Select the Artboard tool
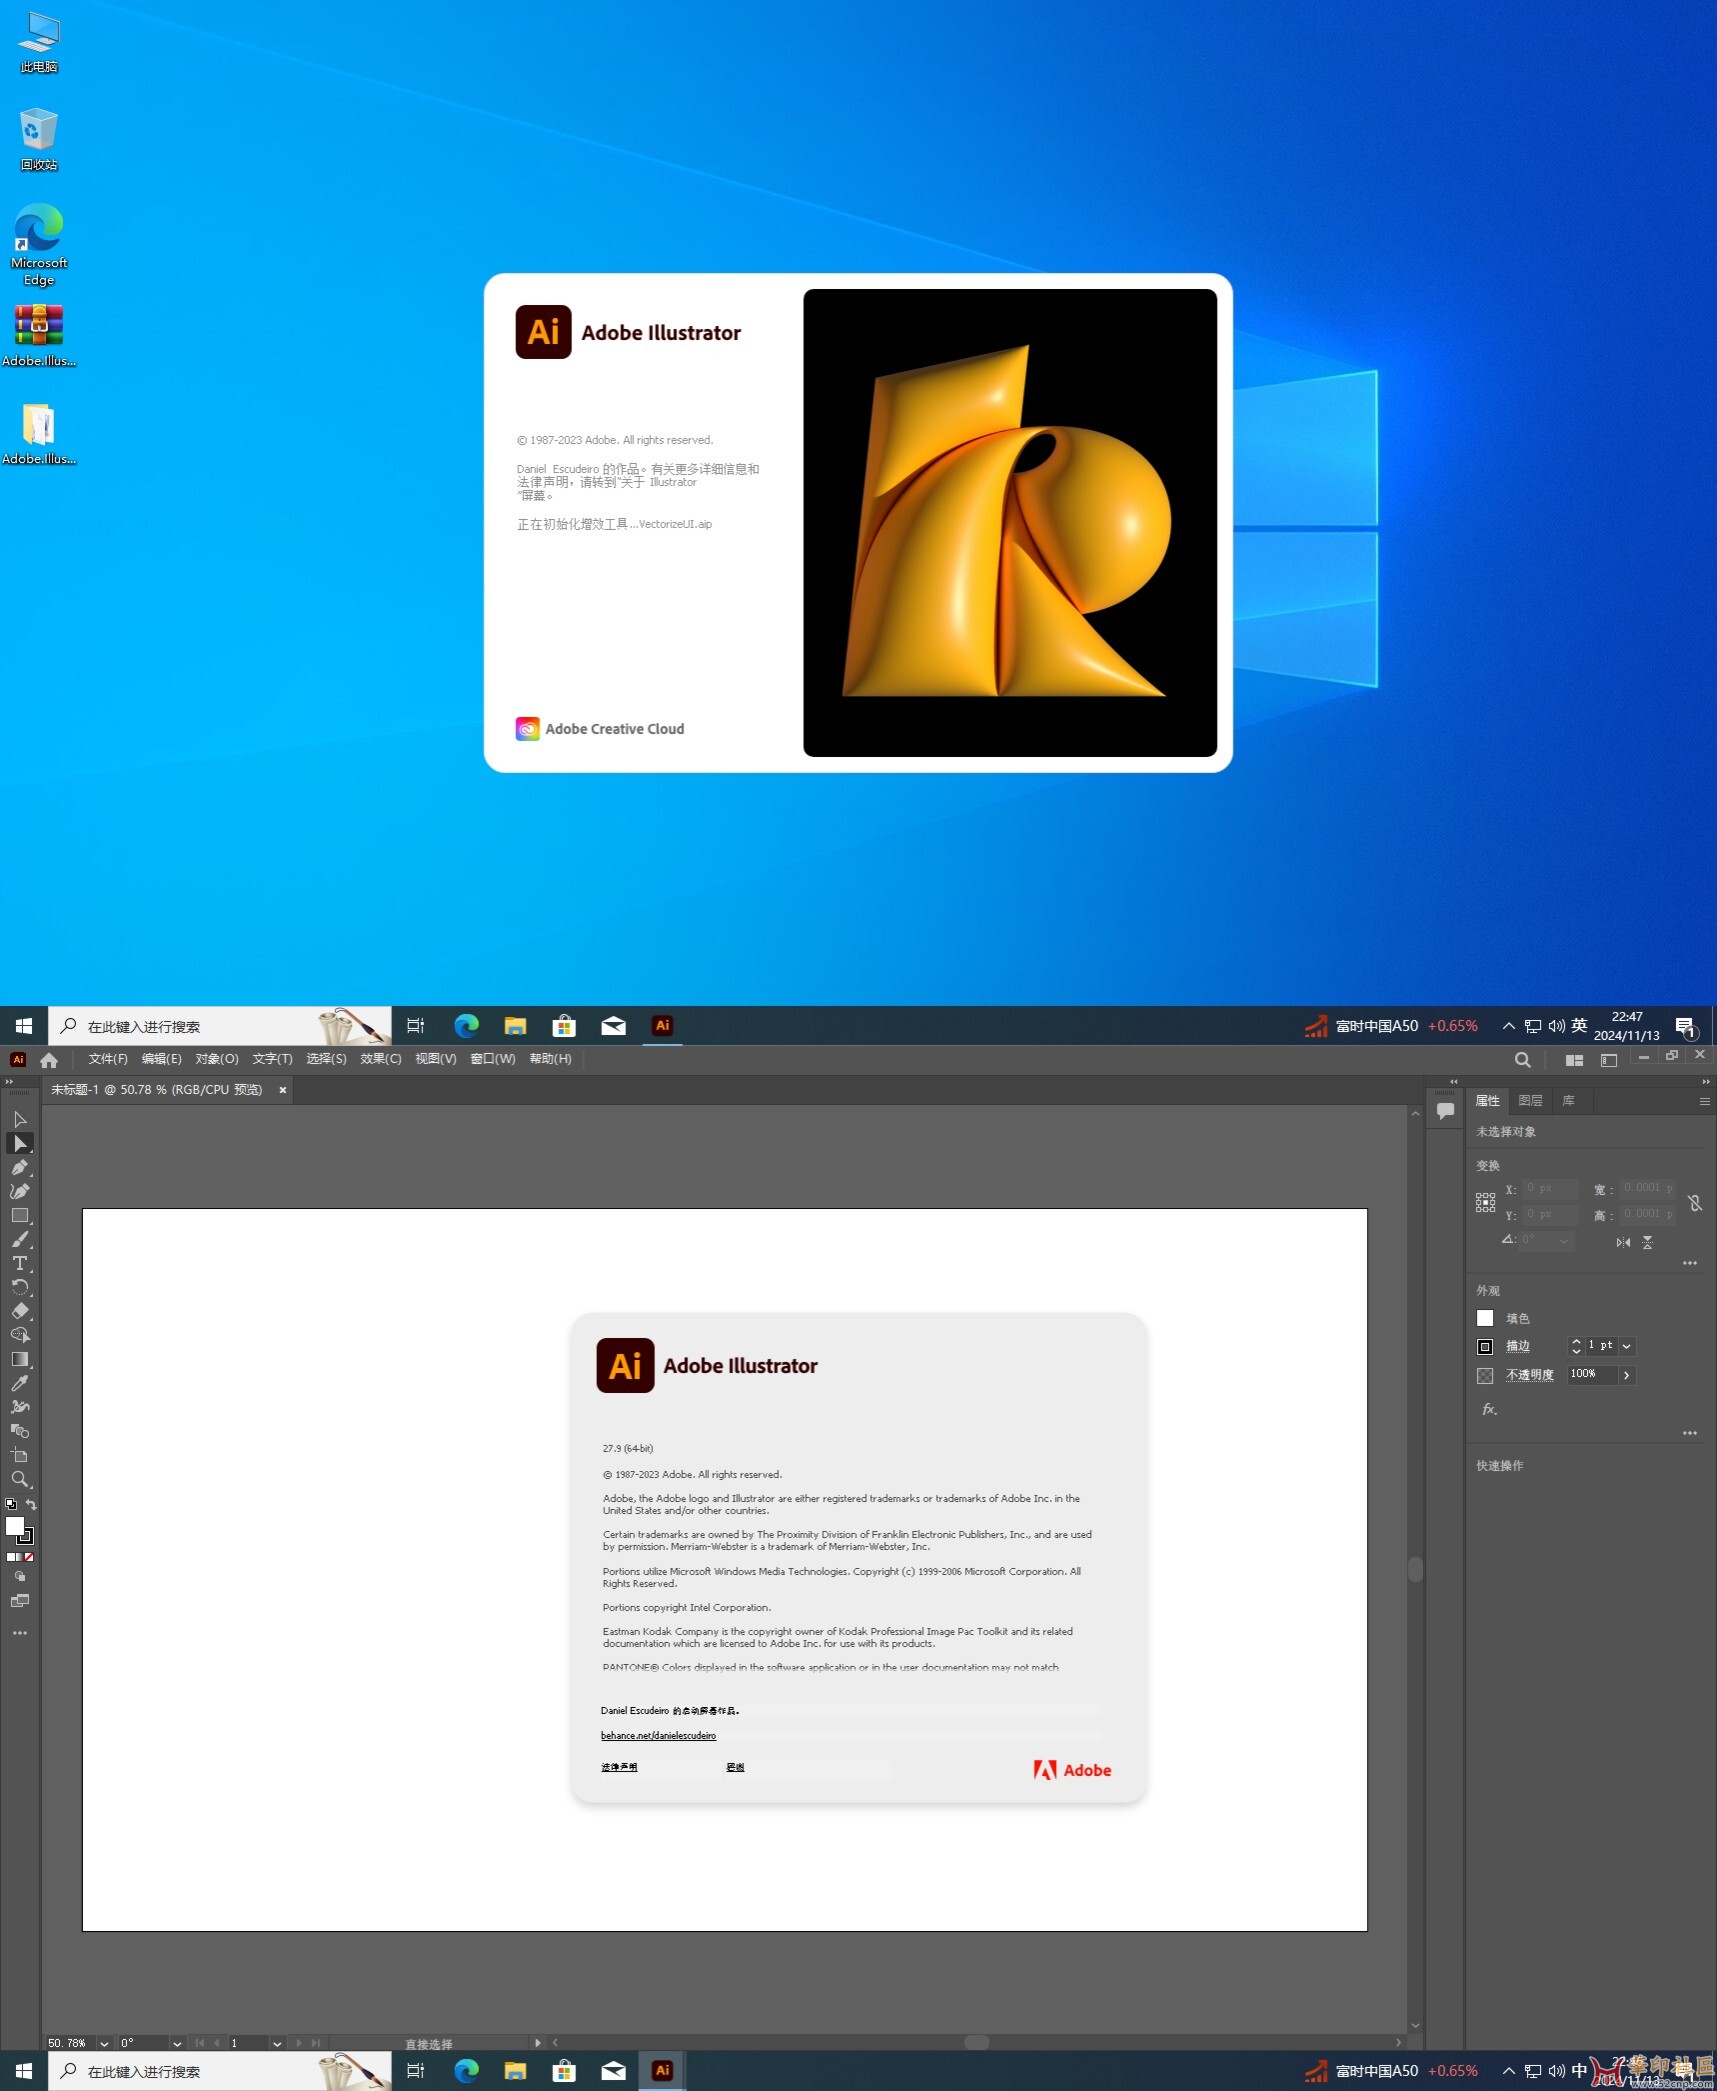Image resolution: width=1717 pixels, height=2091 pixels. [x=20, y=1455]
